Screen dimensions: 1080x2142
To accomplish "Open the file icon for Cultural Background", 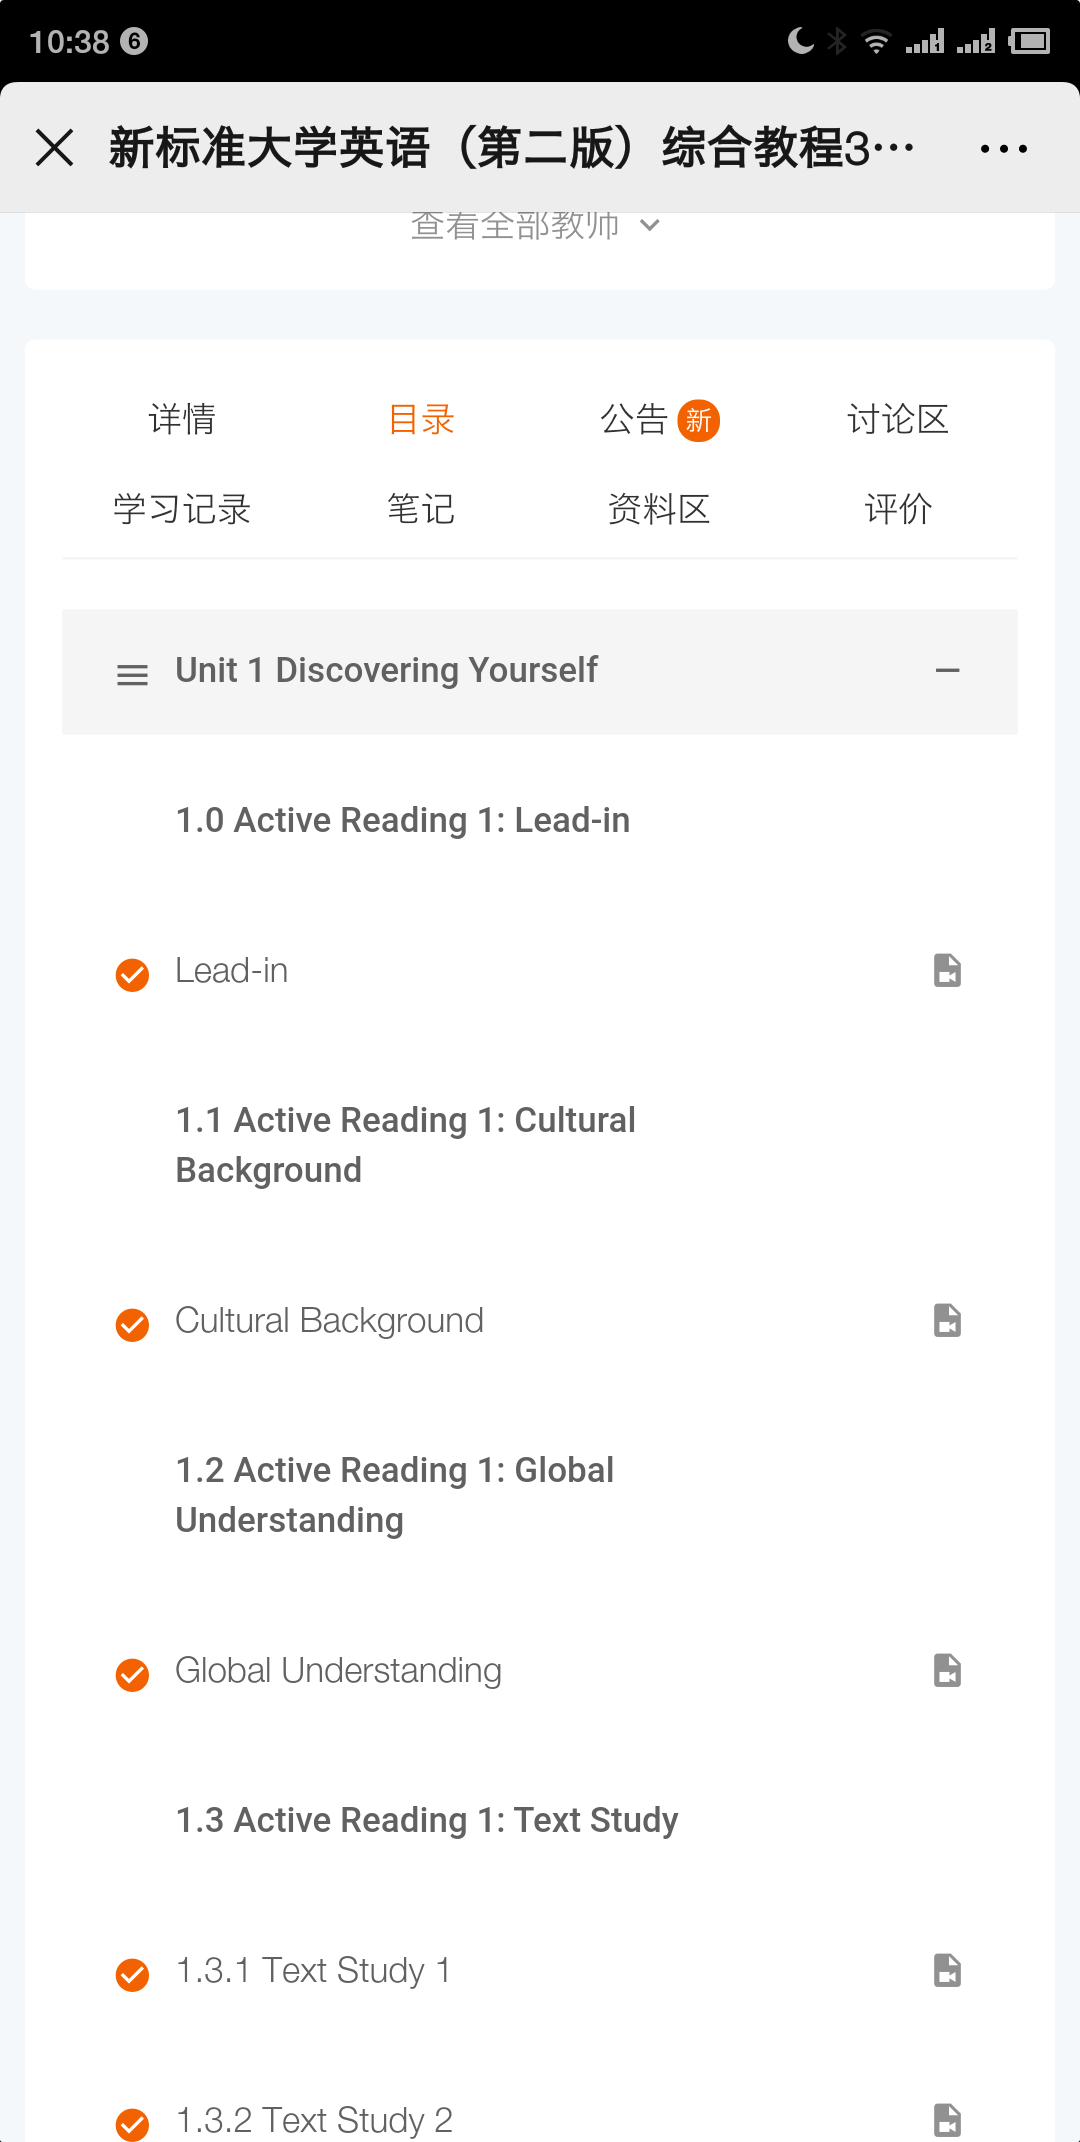I will click(947, 1320).
